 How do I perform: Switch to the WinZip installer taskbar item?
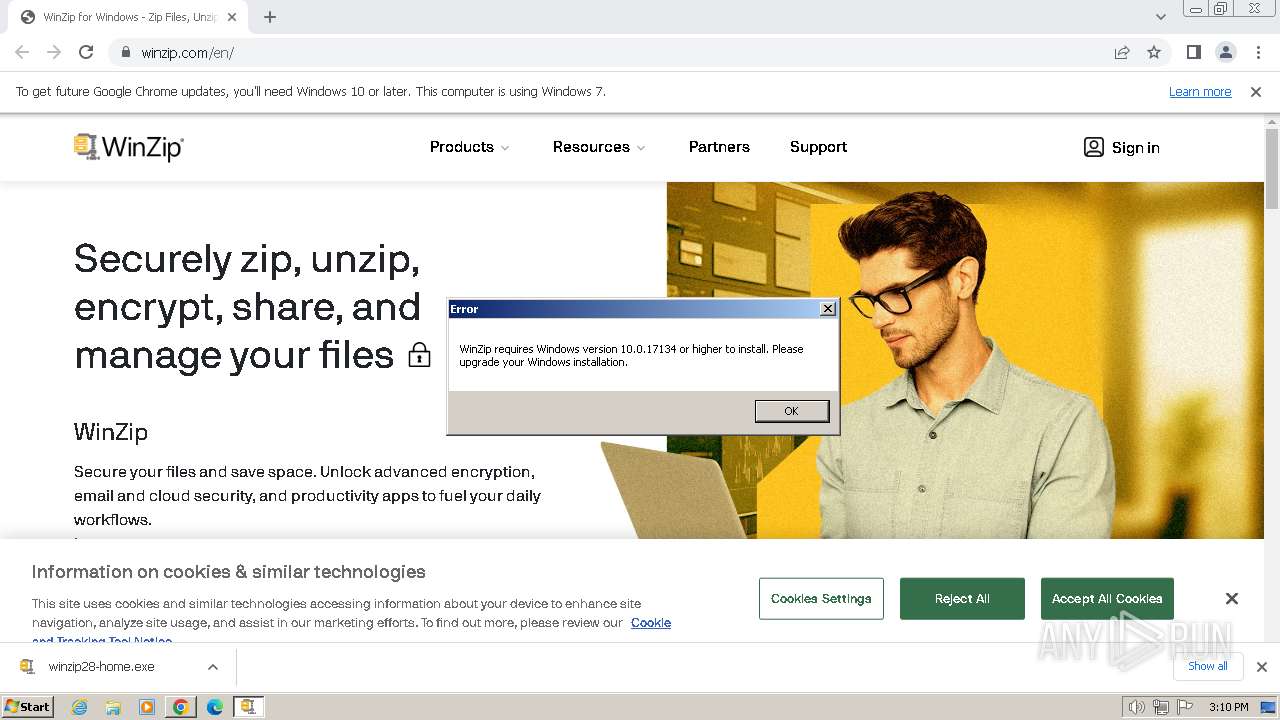(249, 707)
